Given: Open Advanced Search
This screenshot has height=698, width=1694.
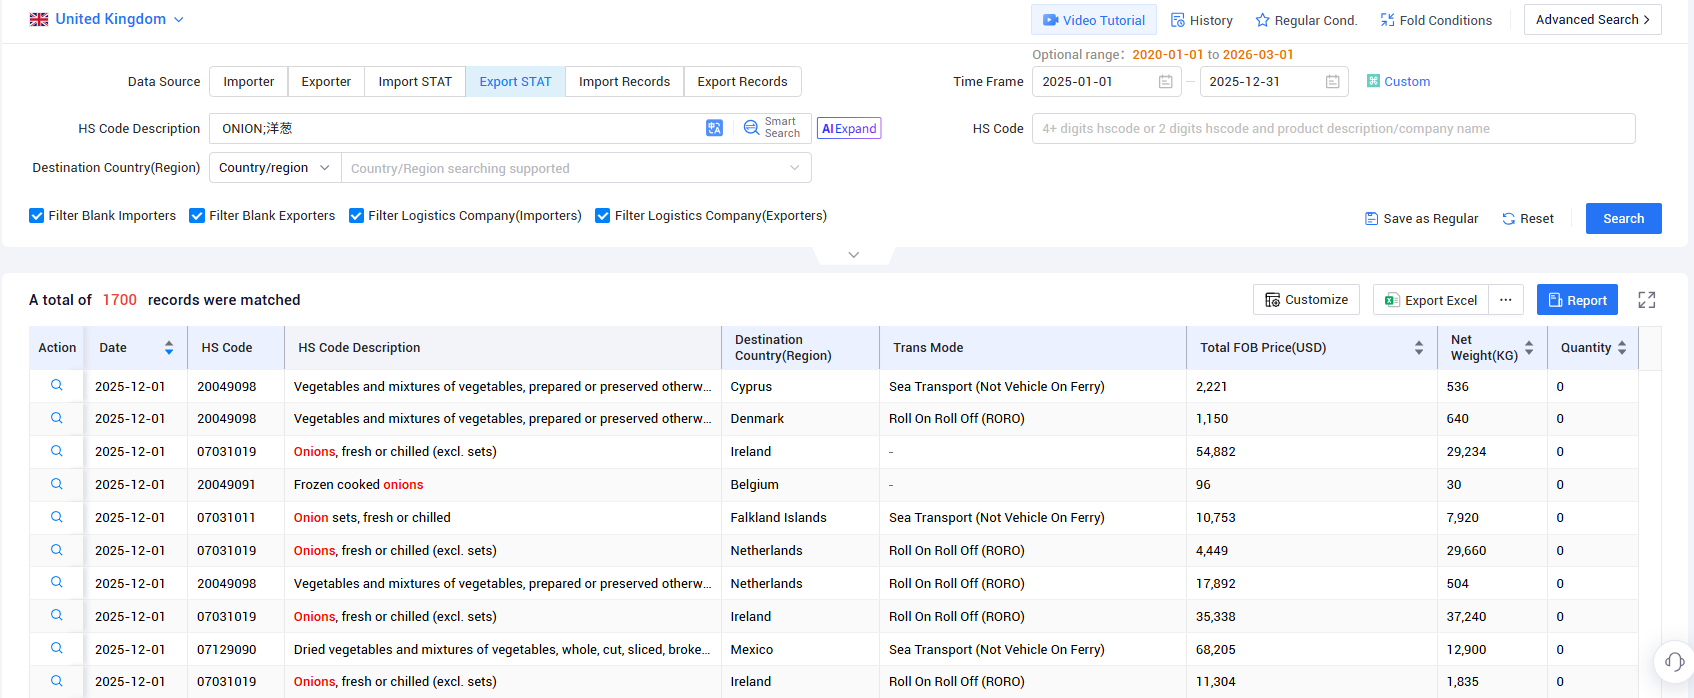Looking at the screenshot, I should coord(1592,19).
